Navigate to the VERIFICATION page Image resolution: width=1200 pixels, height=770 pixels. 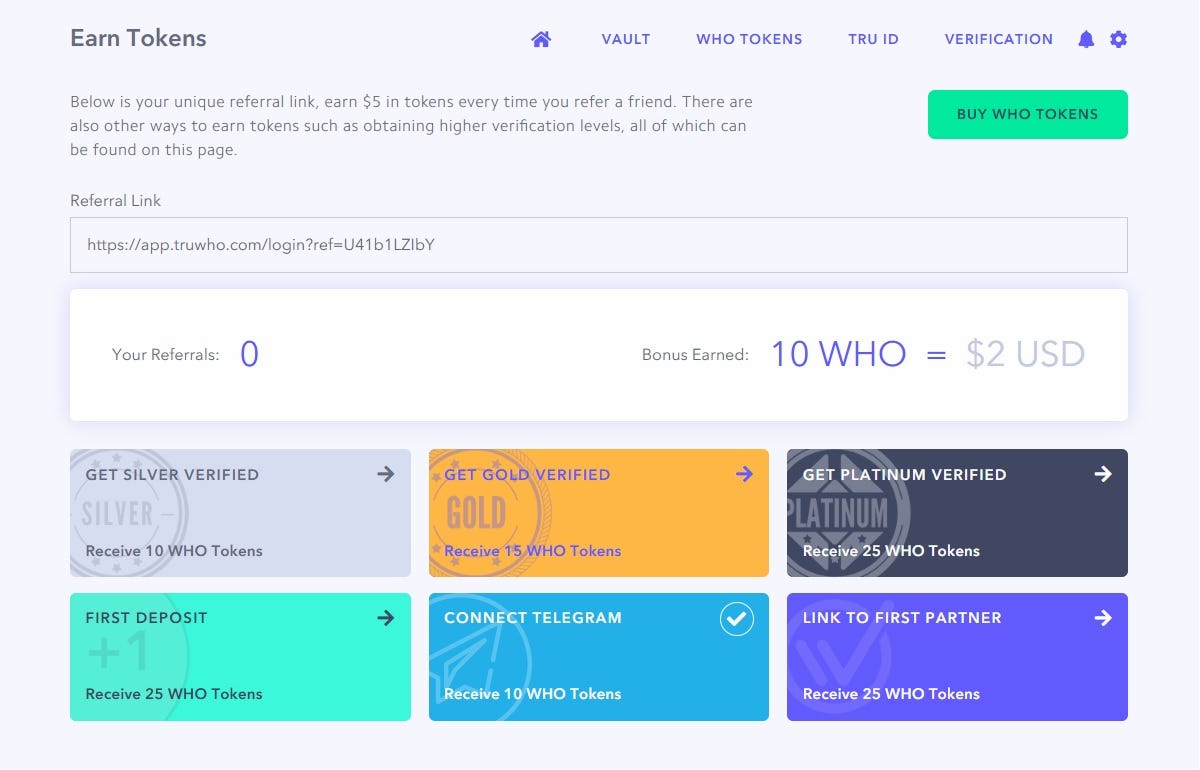pyautogui.click(x=998, y=39)
